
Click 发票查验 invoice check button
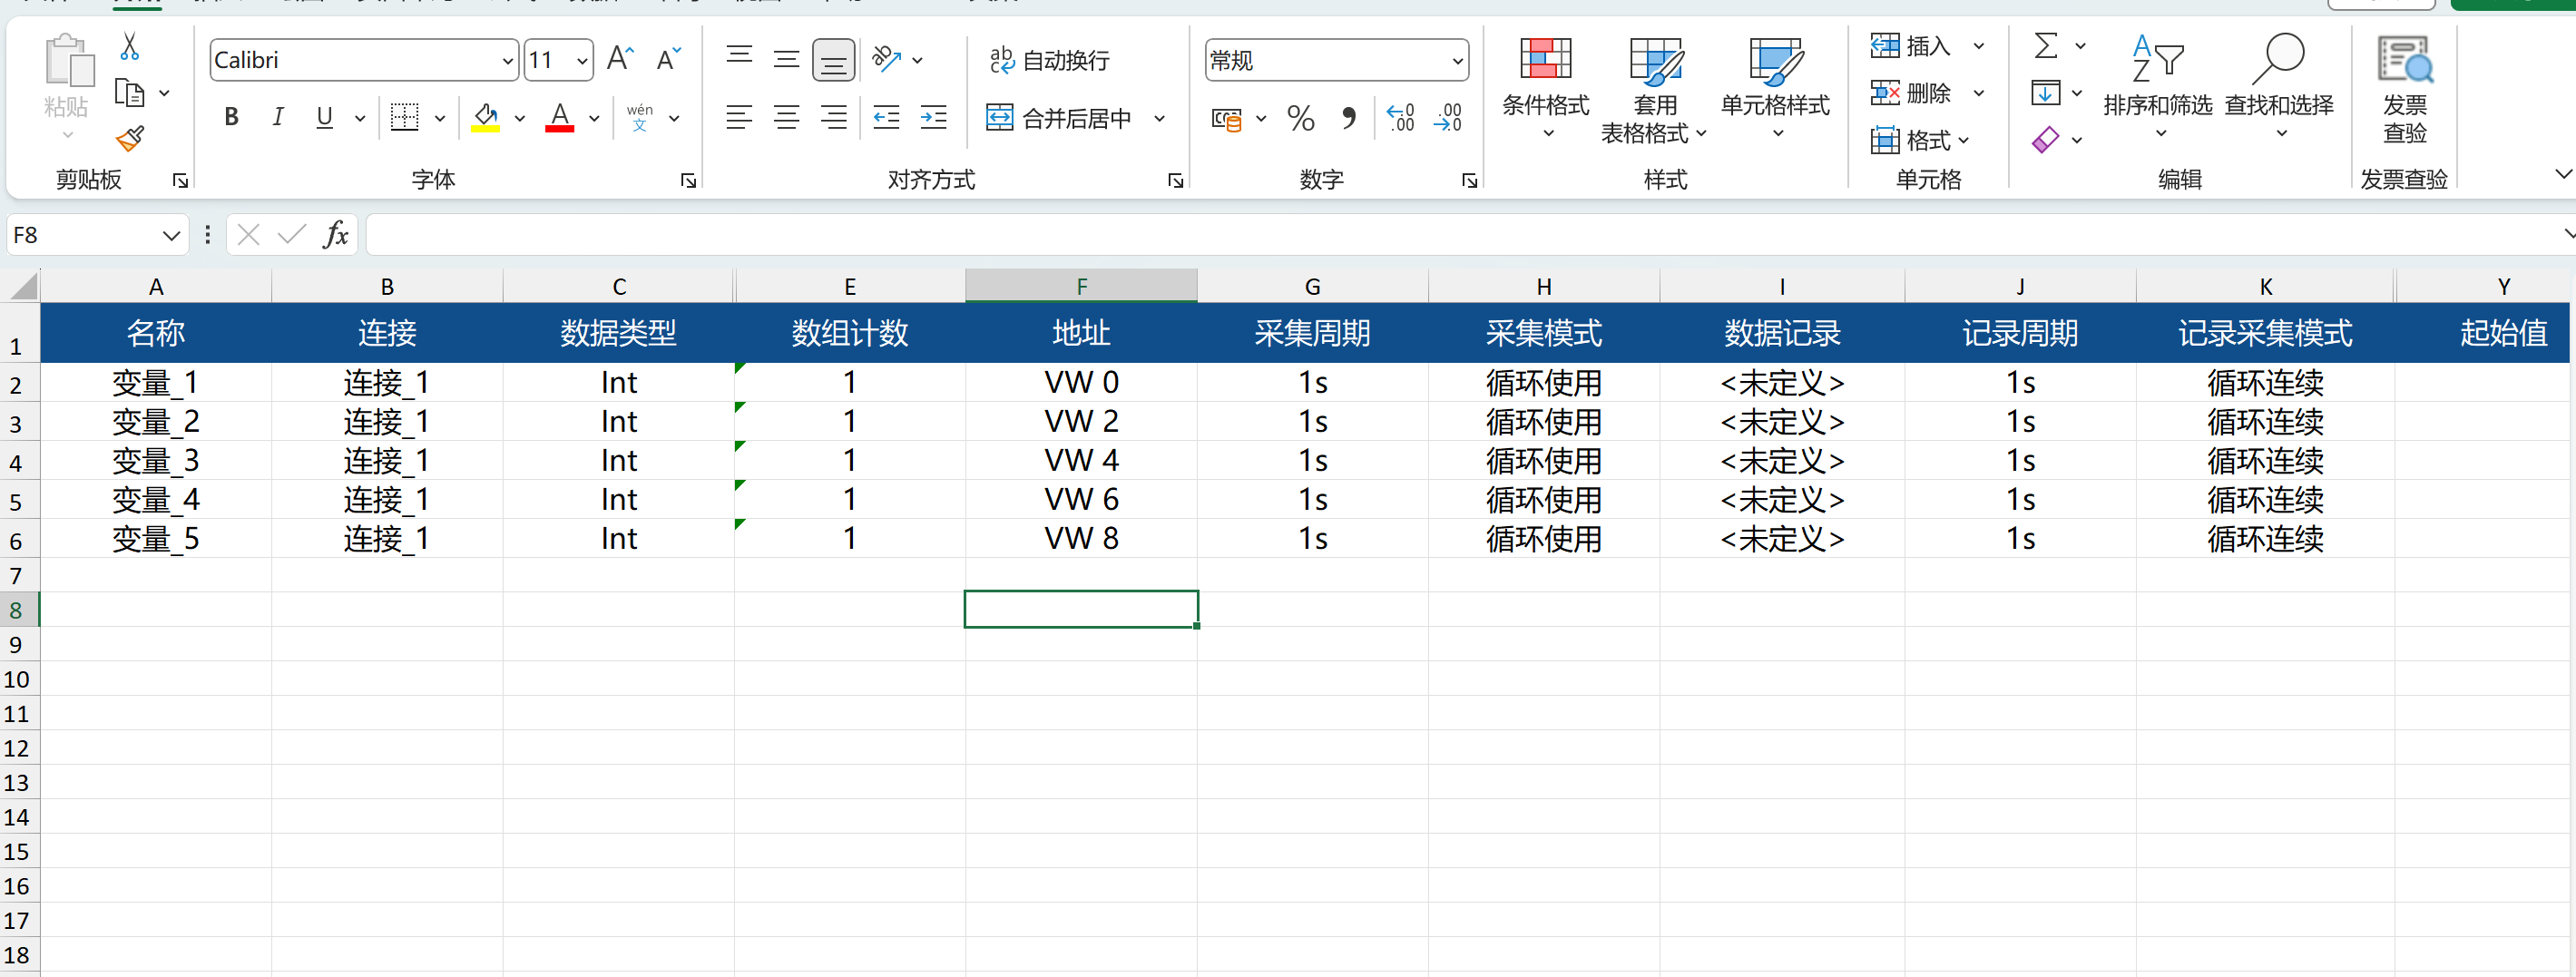pyautogui.click(x=2404, y=88)
